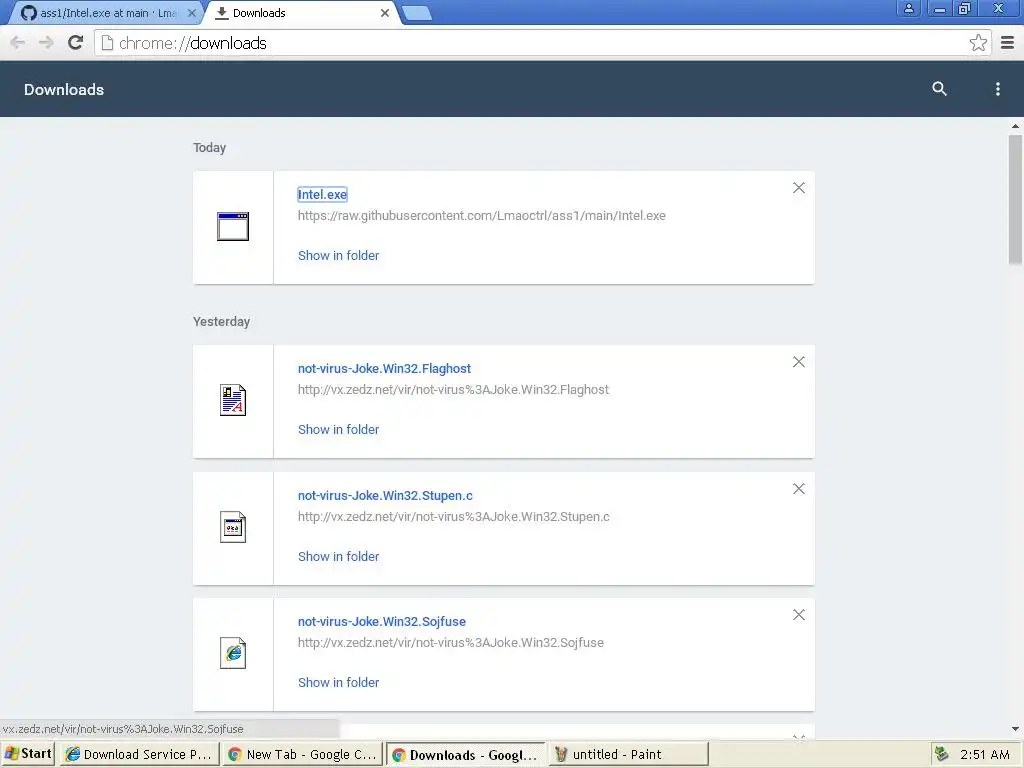Close the Downloads tab

click(385, 13)
